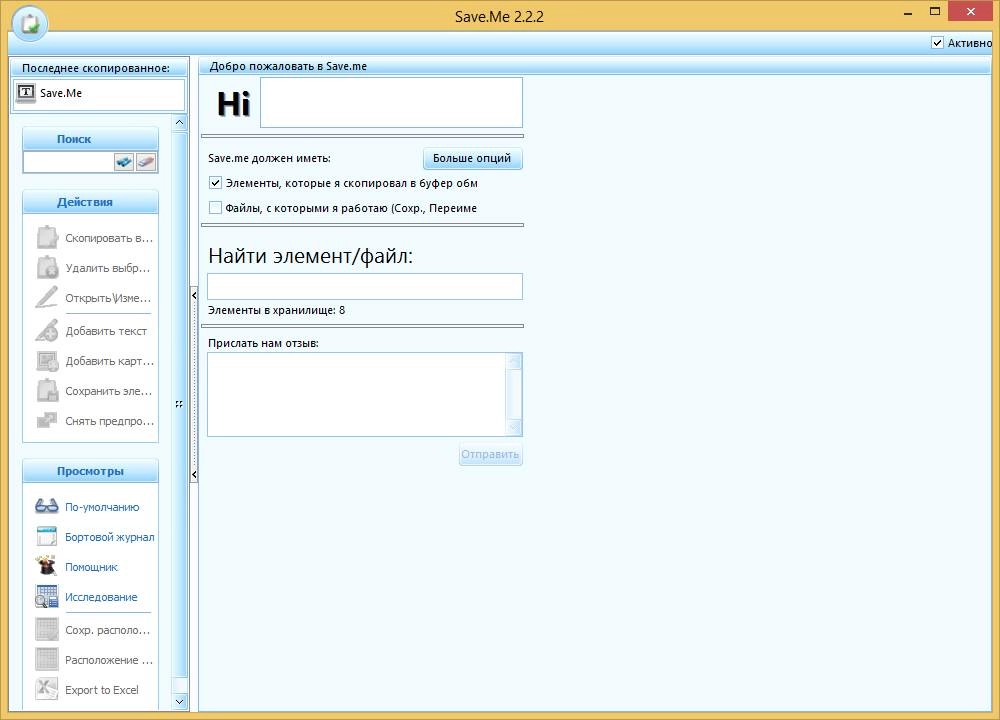Collapse sidebar using lower splitter arrow
The image size is (1000, 720).
coord(194,474)
